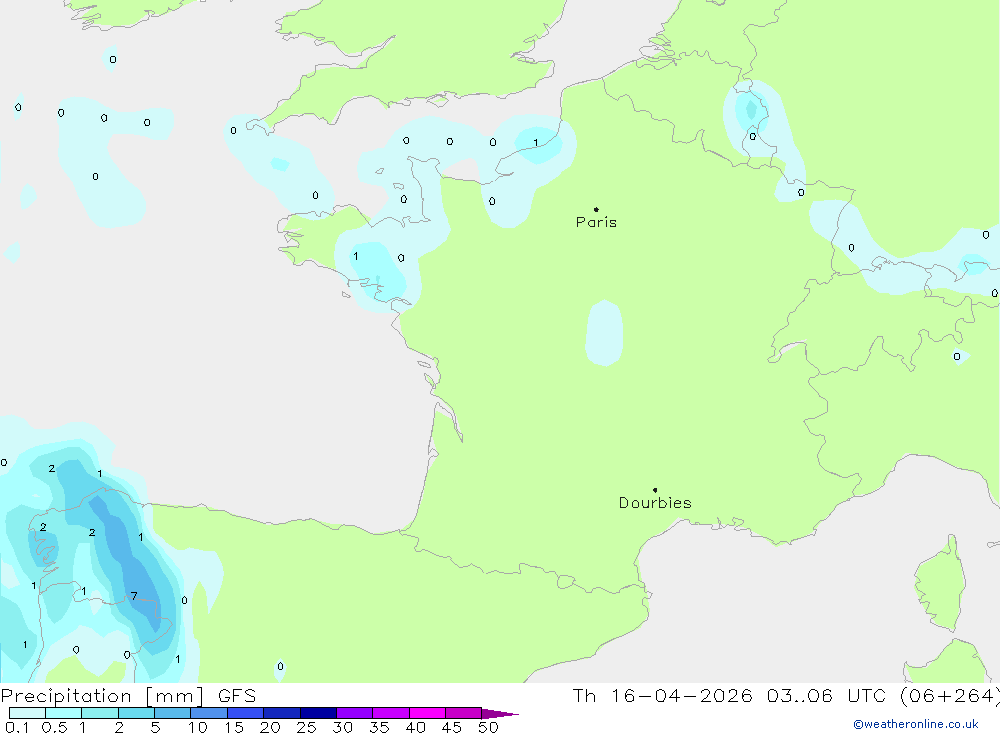Pick the purple 30–35 legend swatch
The height and width of the screenshot is (733, 1000).
(354, 713)
